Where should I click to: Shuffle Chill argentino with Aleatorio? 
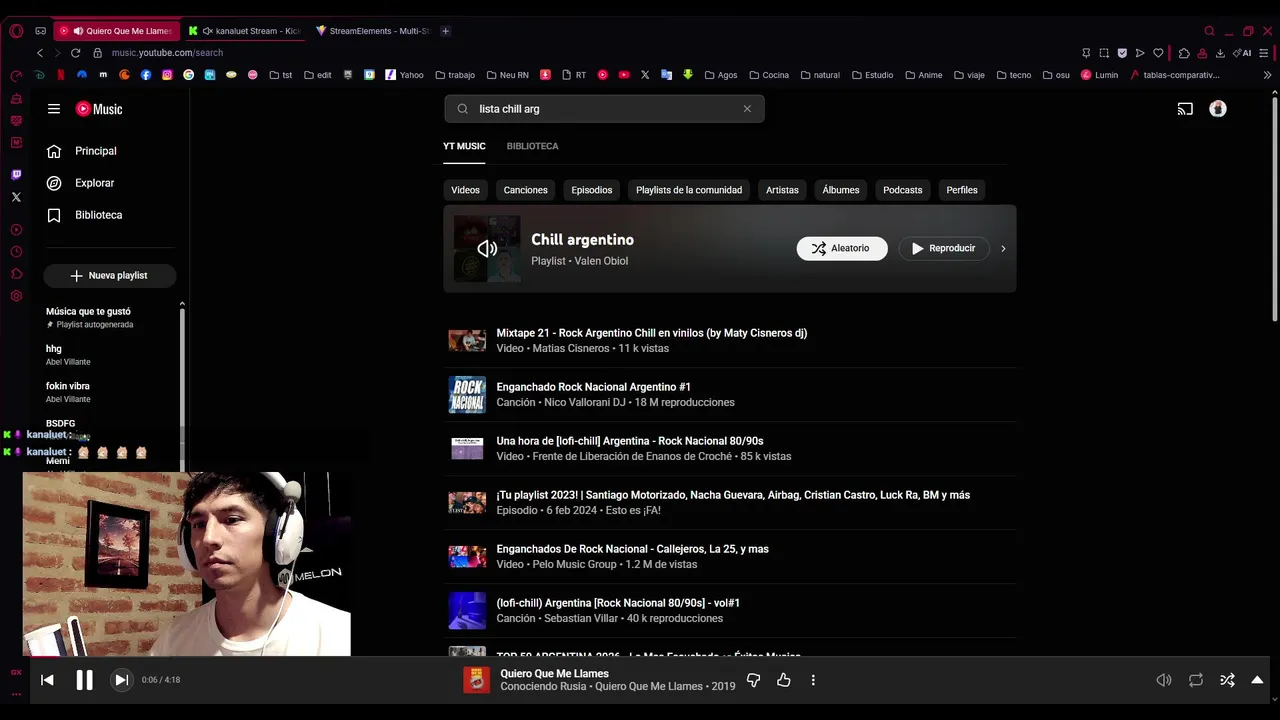click(x=842, y=248)
